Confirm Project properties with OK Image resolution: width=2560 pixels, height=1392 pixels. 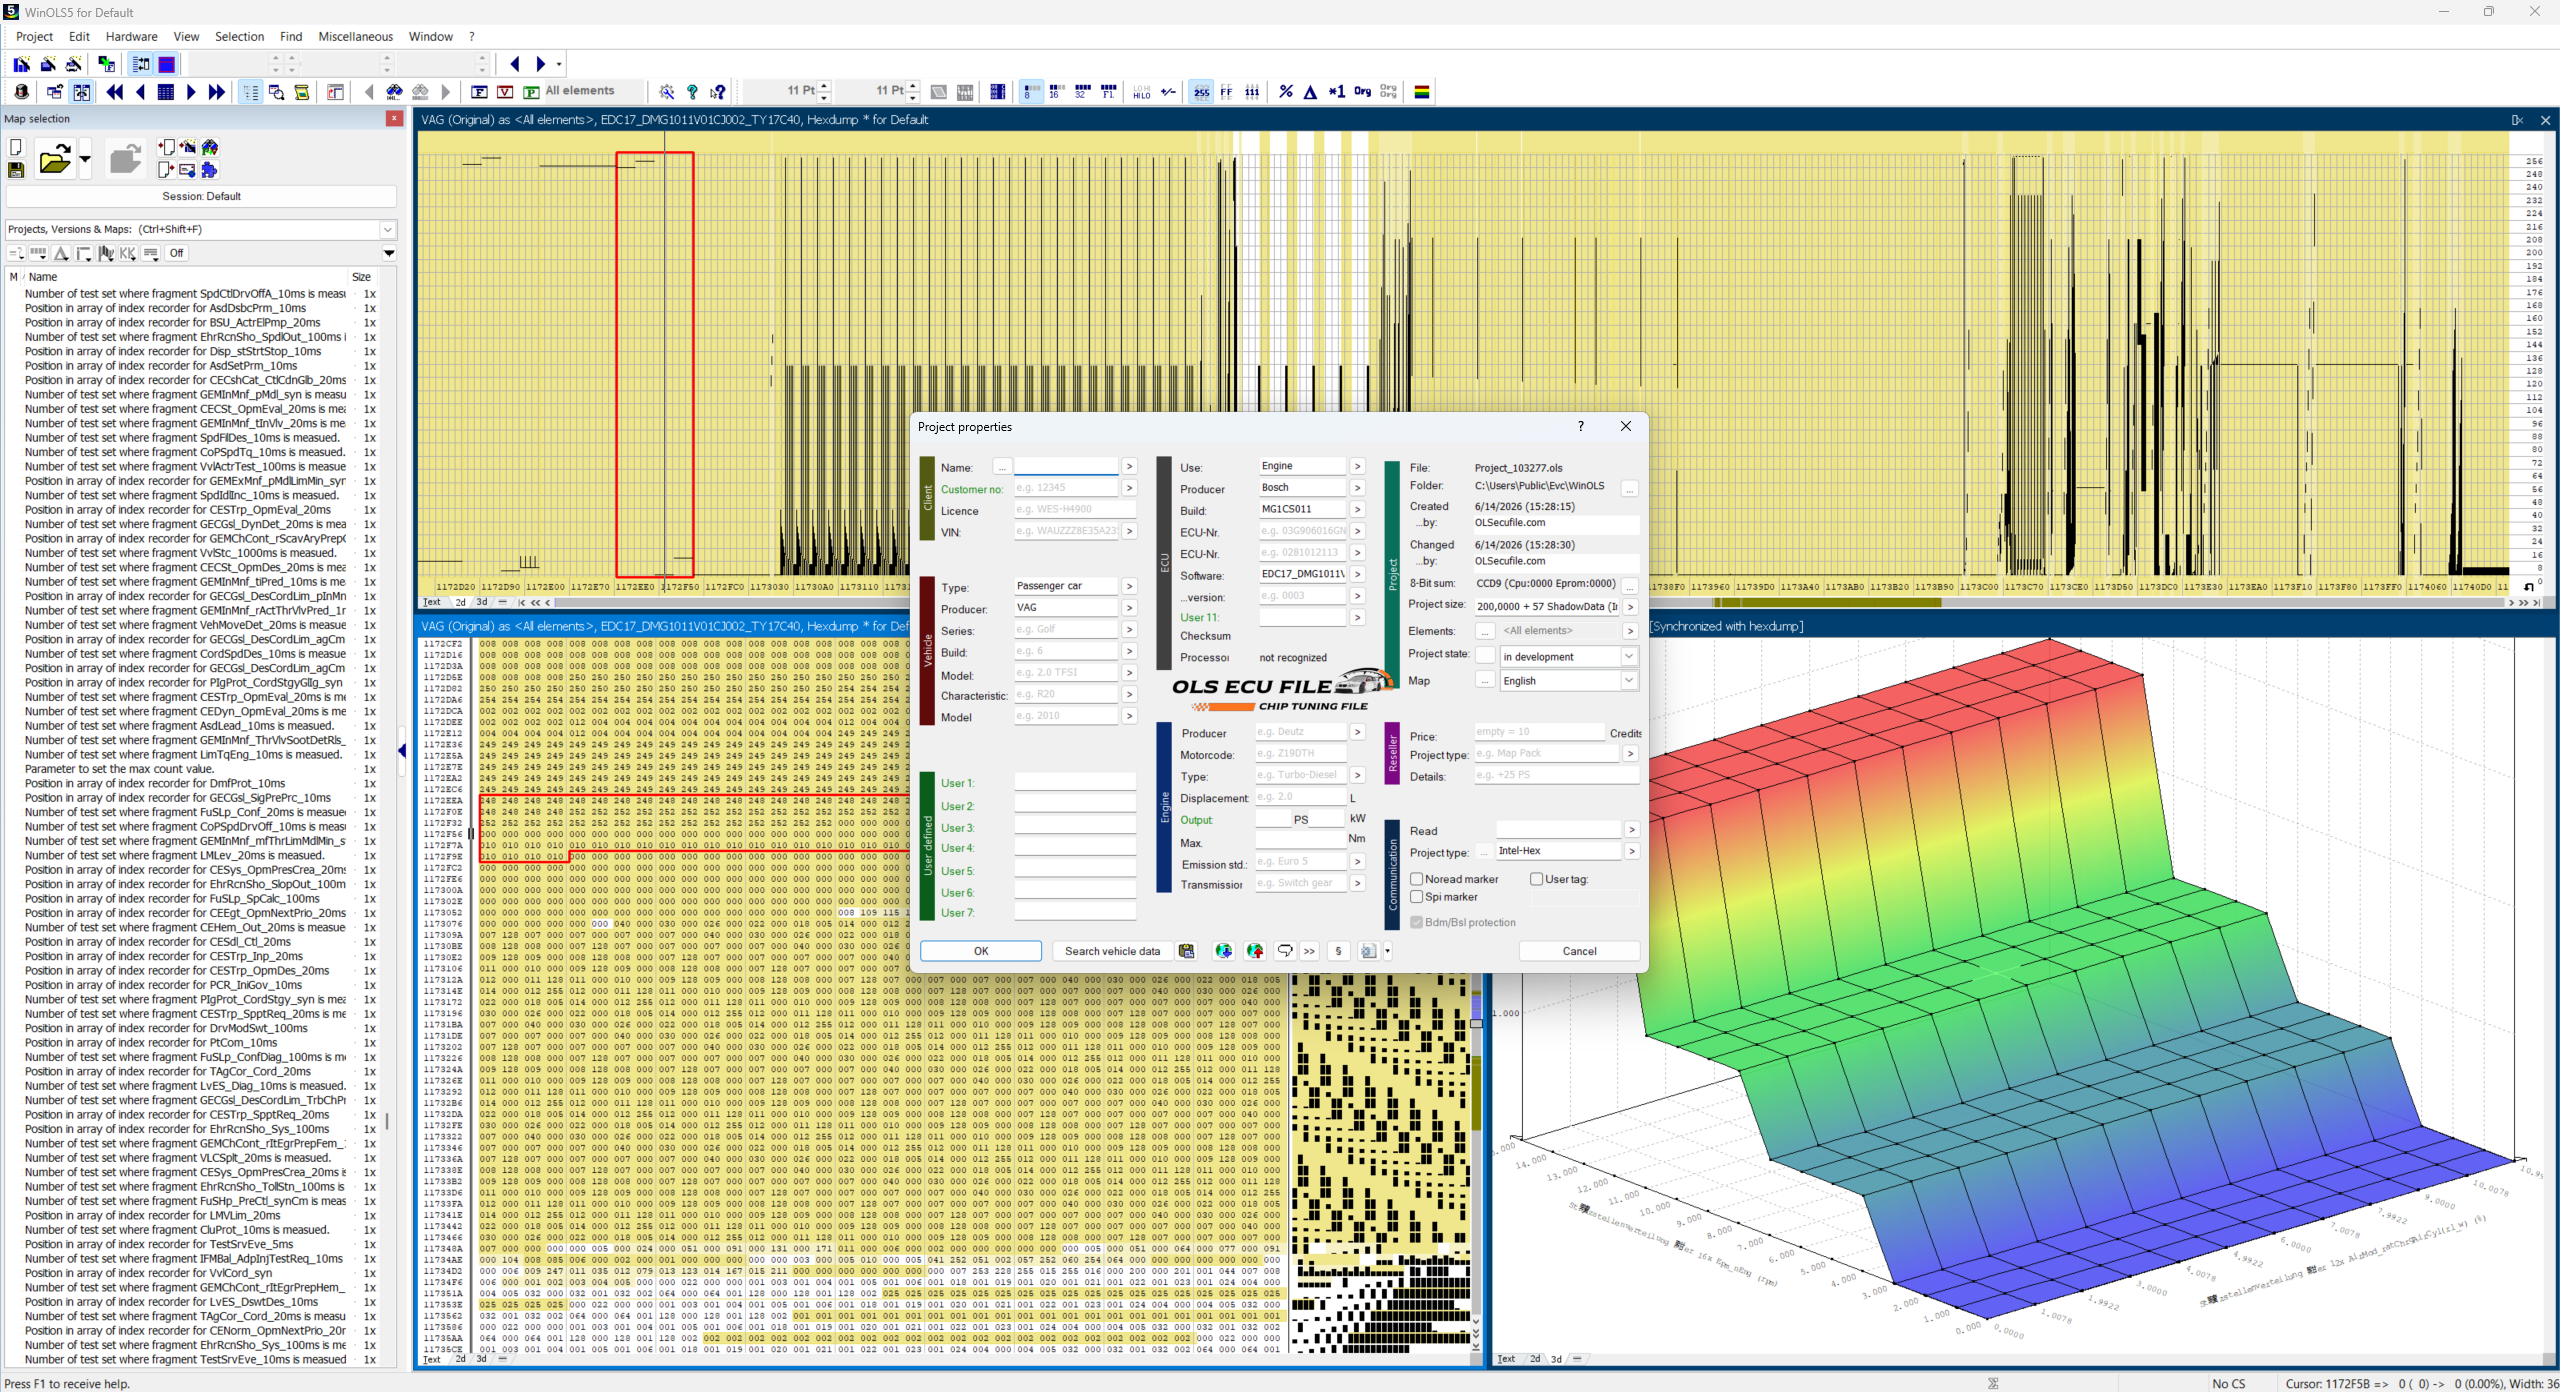click(x=981, y=951)
